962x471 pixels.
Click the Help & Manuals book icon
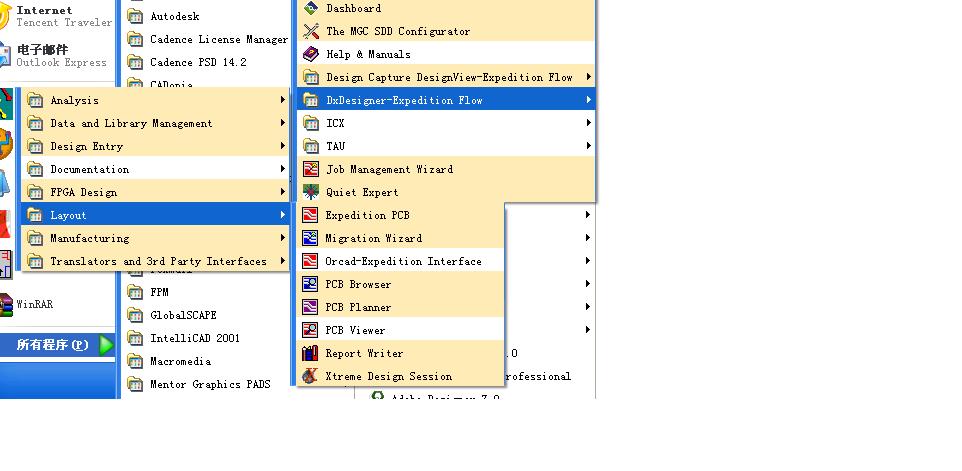pos(311,54)
